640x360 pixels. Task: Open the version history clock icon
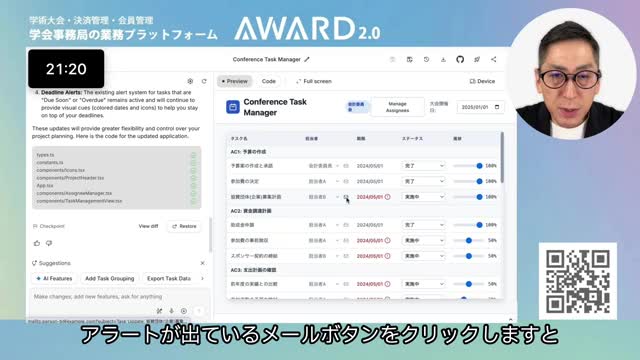pyautogui.click(x=426, y=60)
